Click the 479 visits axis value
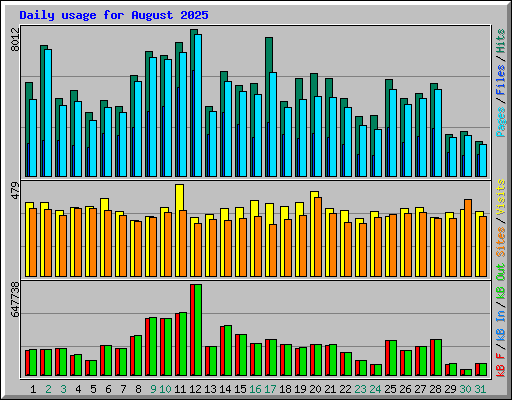The image size is (512, 400). [x=15, y=191]
